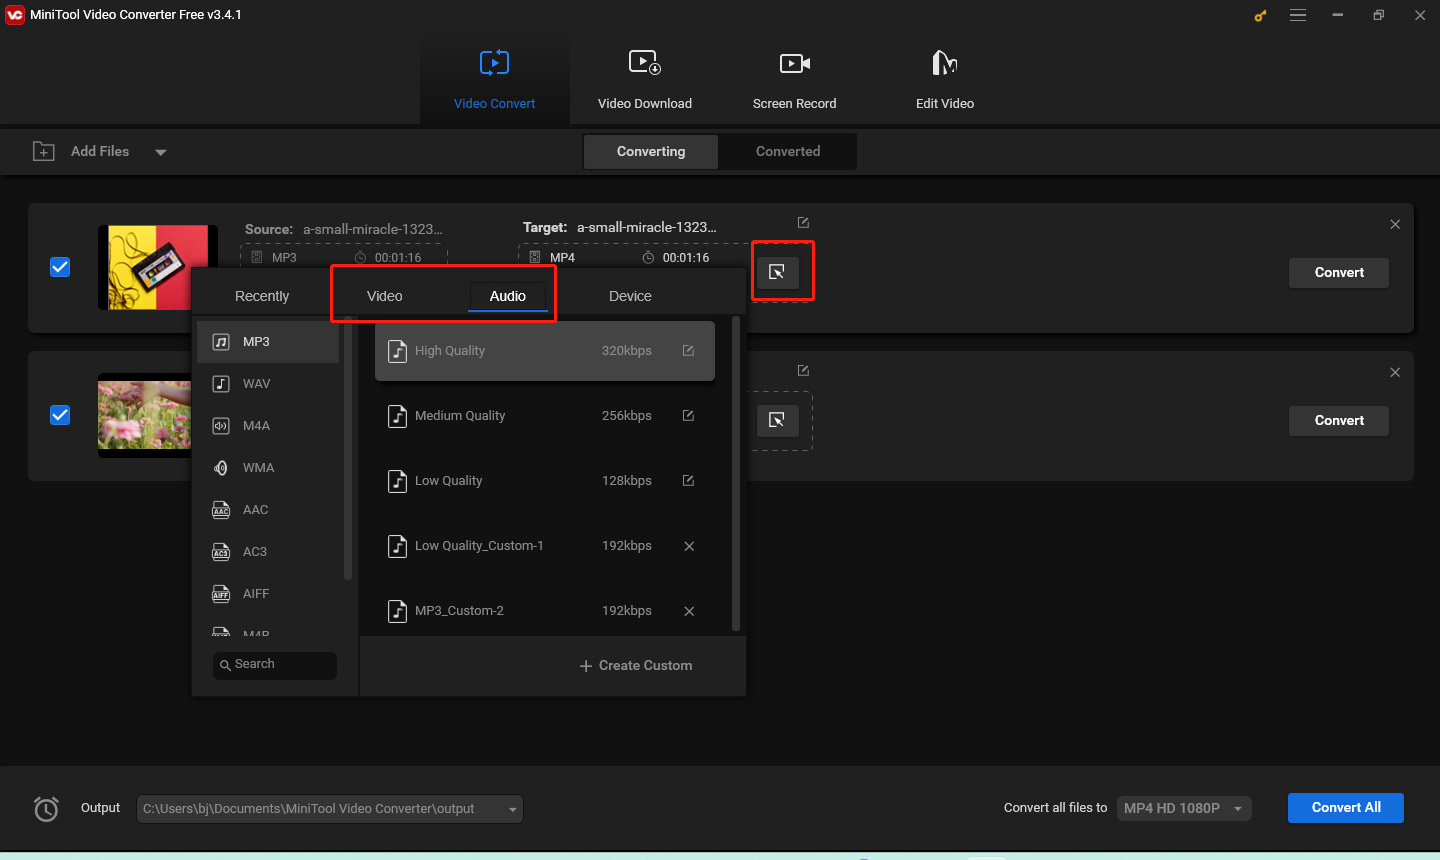The image size is (1440, 860).
Task: Choose AAC format in the list
Action: click(x=268, y=510)
